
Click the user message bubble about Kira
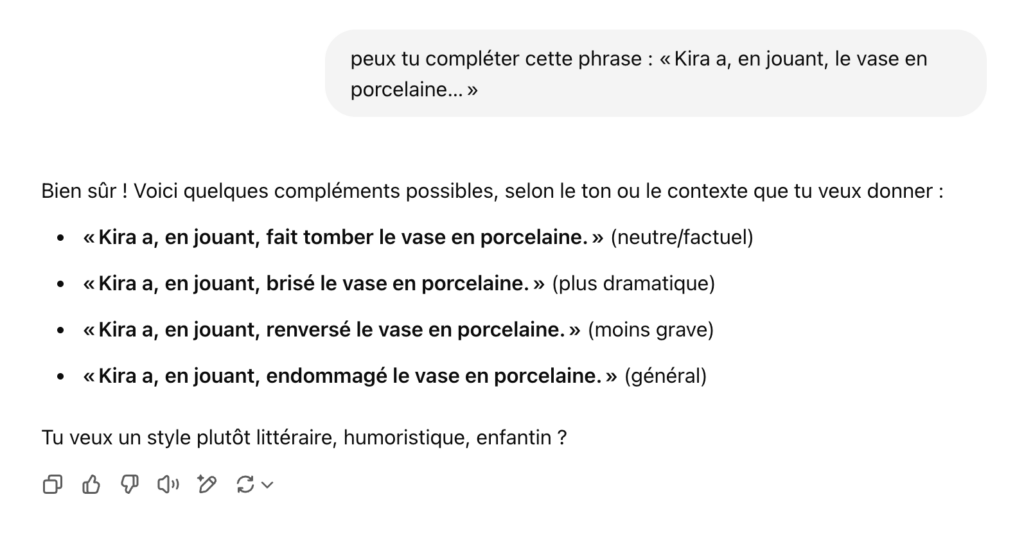coord(654,73)
